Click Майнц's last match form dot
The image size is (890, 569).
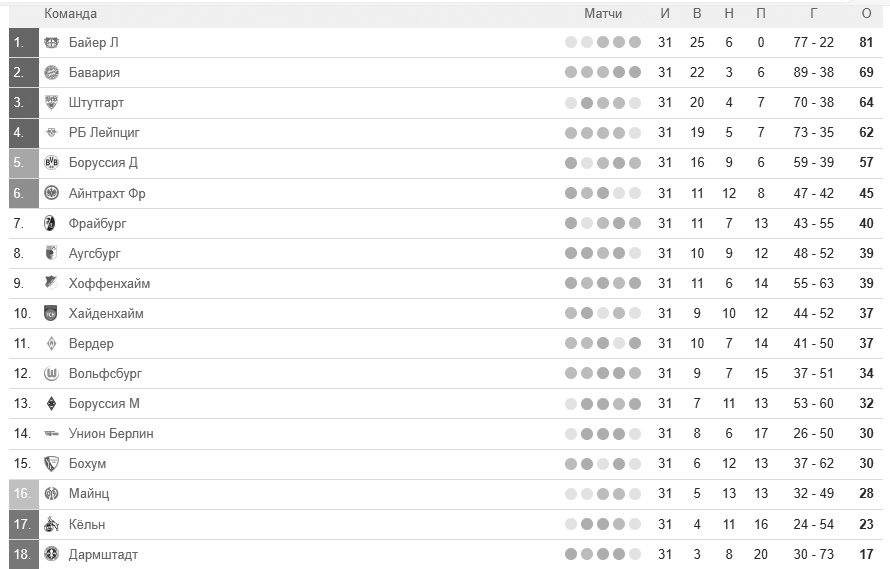(x=635, y=494)
